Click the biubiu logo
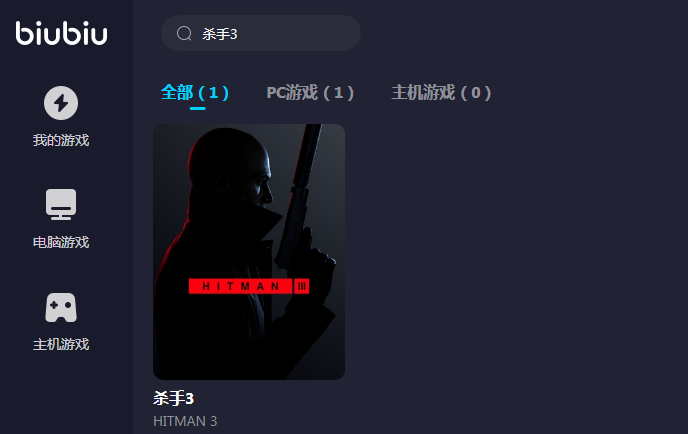Viewport: 688px width, 434px height. 61,33
